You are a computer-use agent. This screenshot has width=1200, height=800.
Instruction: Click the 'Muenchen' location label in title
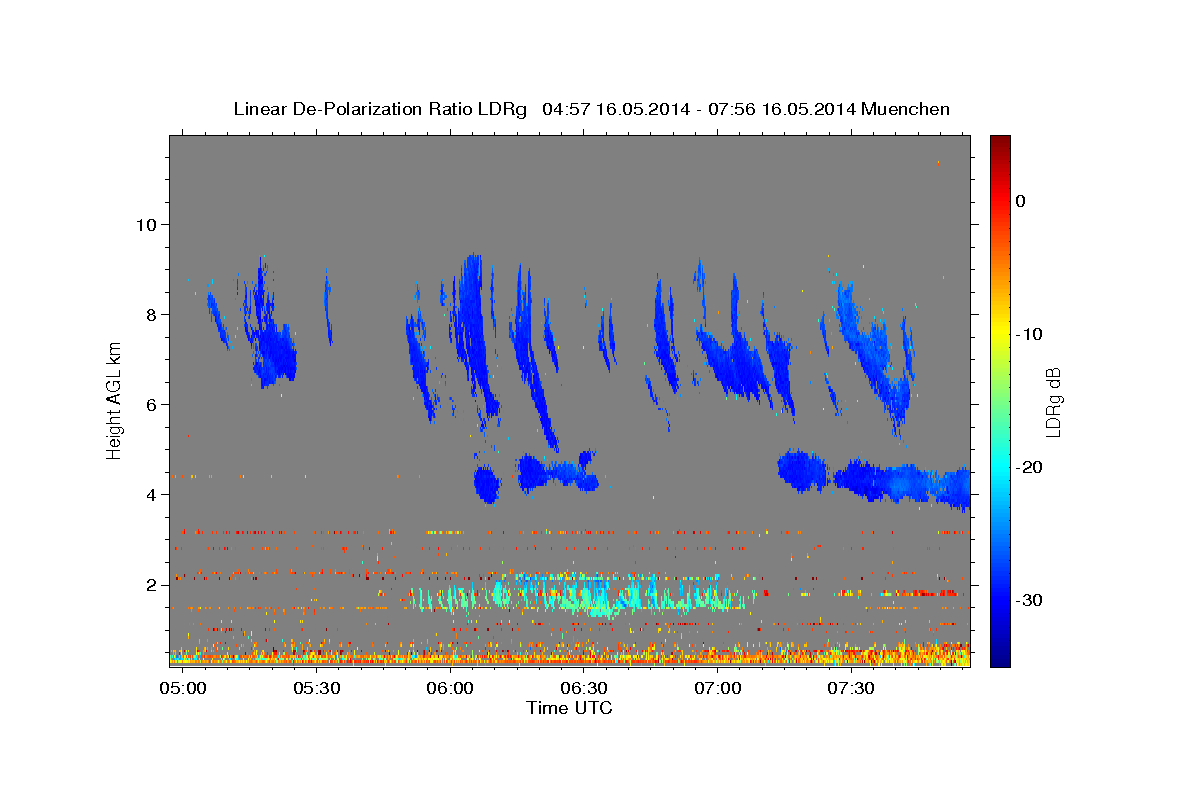[905, 109]
